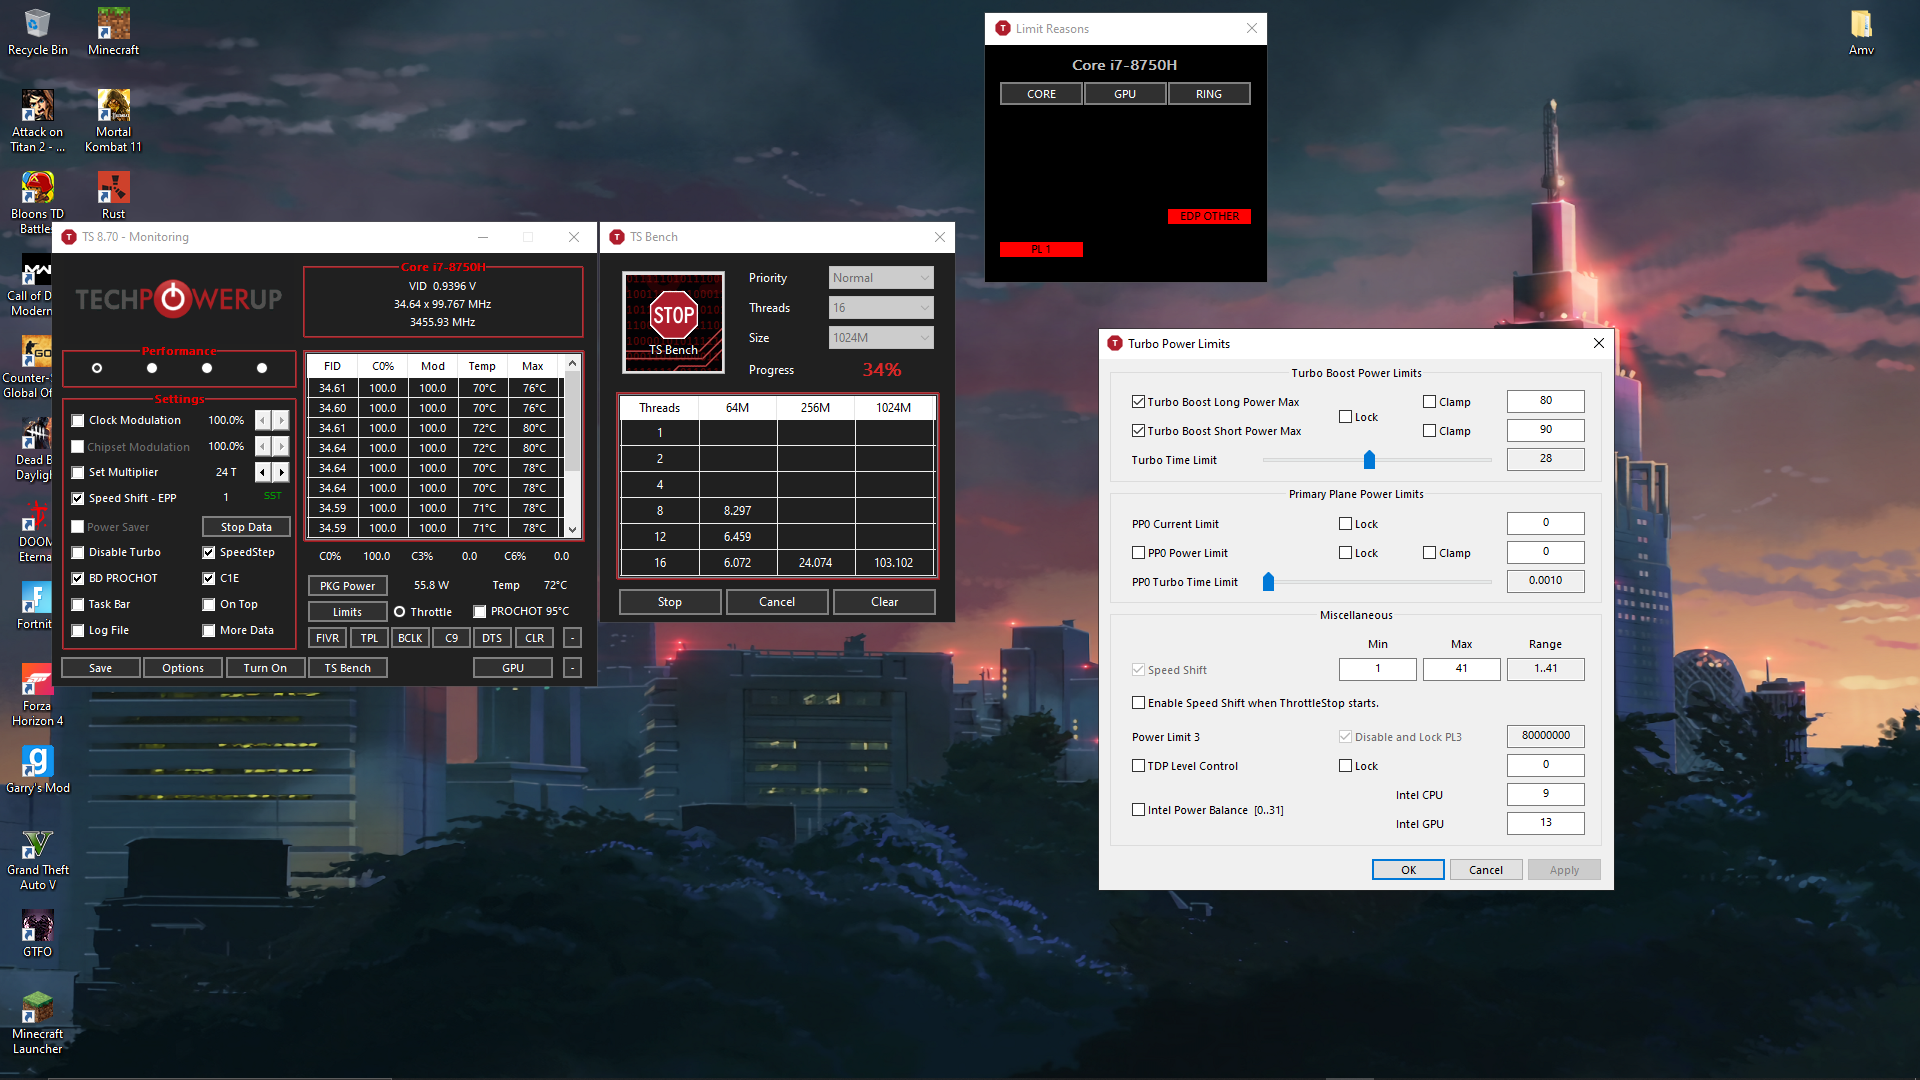Select the Grand Theft Auto V desktop icon
The height and width of the screenshot is (1080, 1920).
pos(37,859)
